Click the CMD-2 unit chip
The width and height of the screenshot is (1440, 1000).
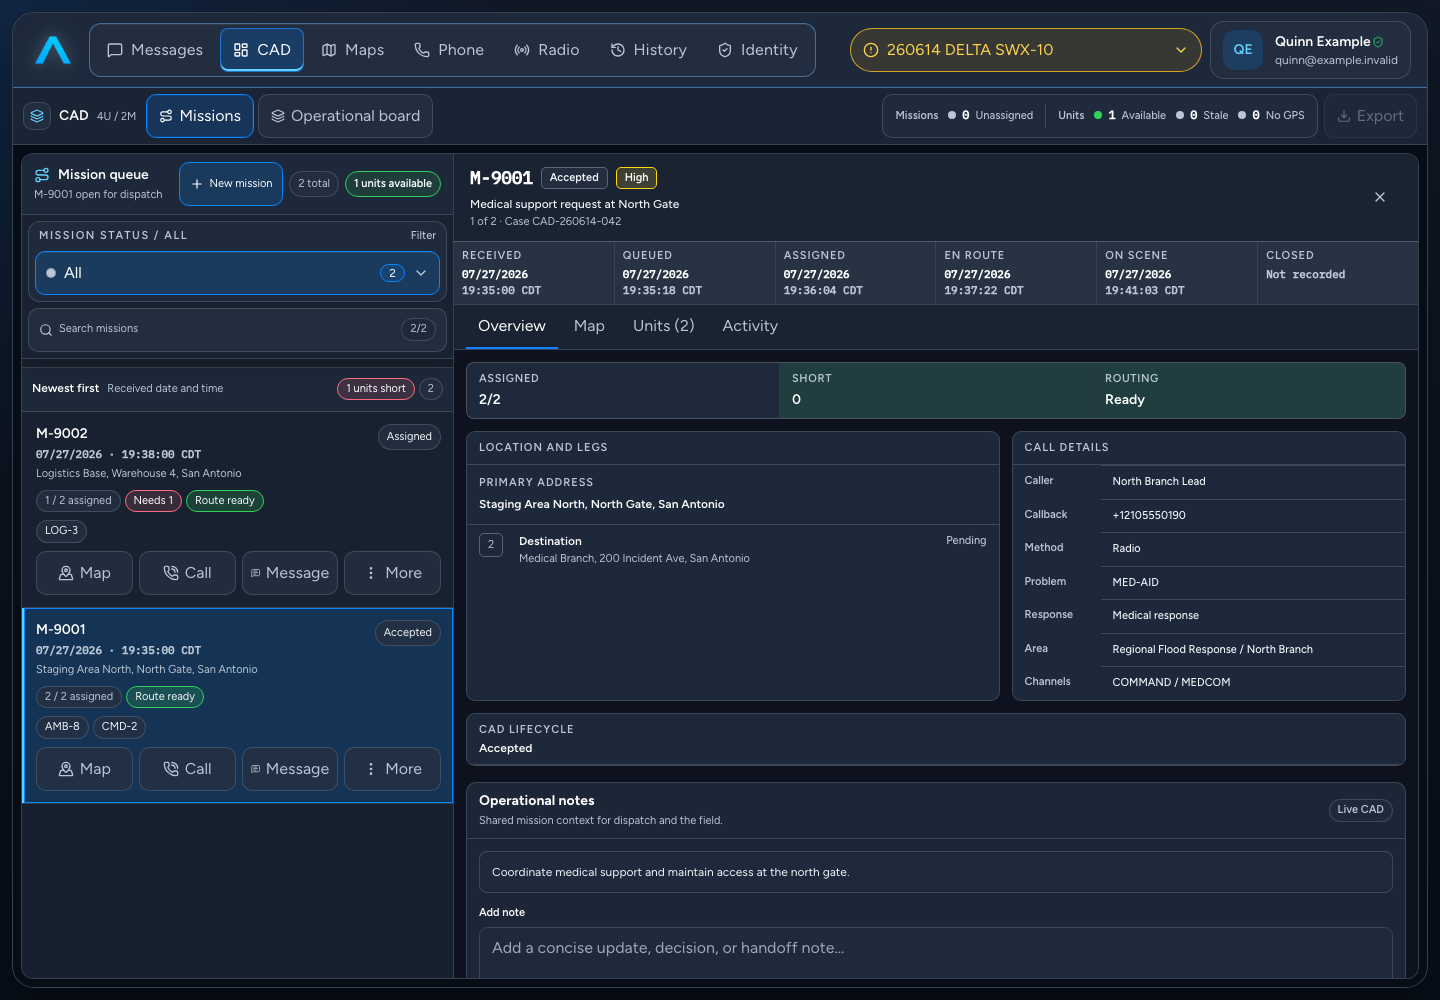[120, 727]
